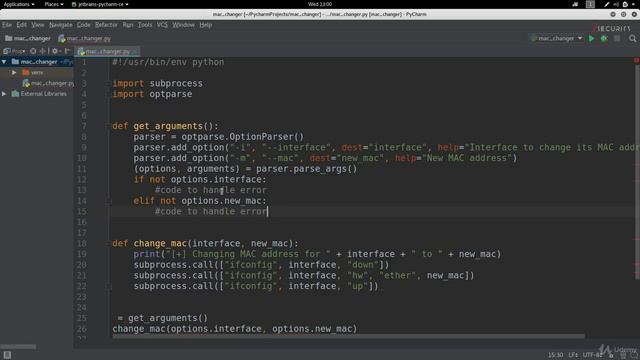Select the venv folder row in the project tree
The image size is (640, 360).
point(37,72)
